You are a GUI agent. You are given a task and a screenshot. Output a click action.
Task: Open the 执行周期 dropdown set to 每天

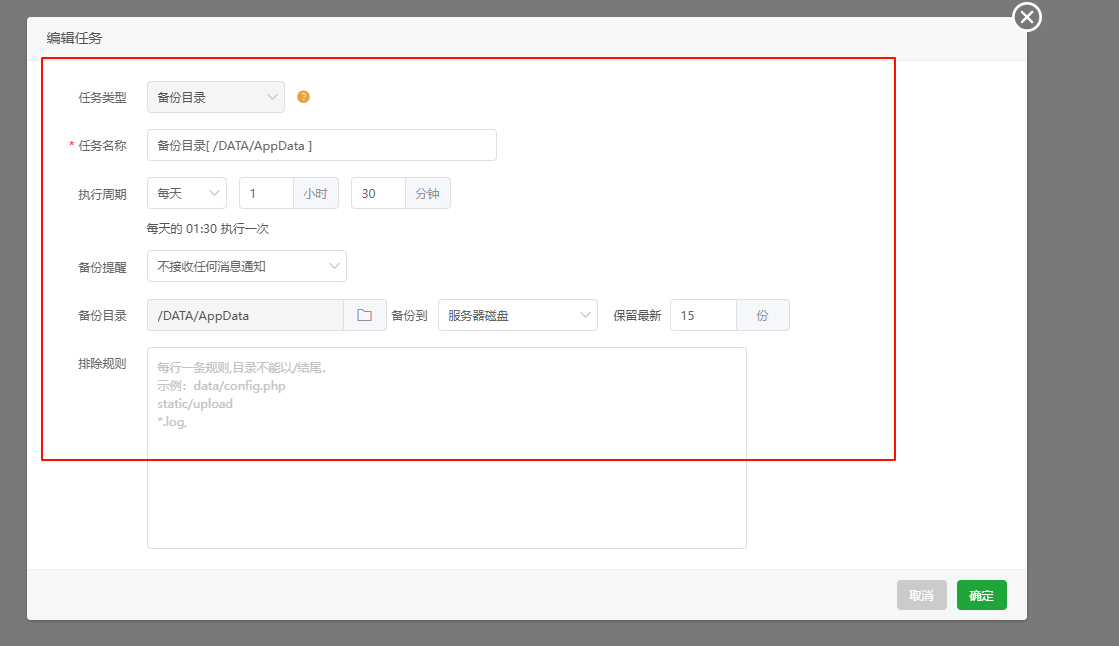click(x=186, y=193)
